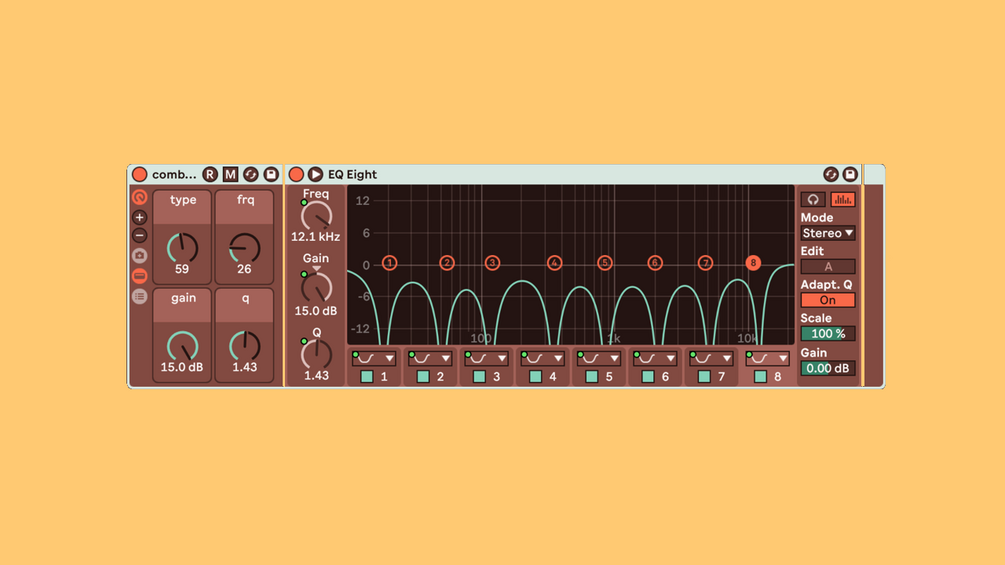Click the gain macro knob
Image resolution: width=1005 pixels, height=565 pixels.
(x=183, y=346)
